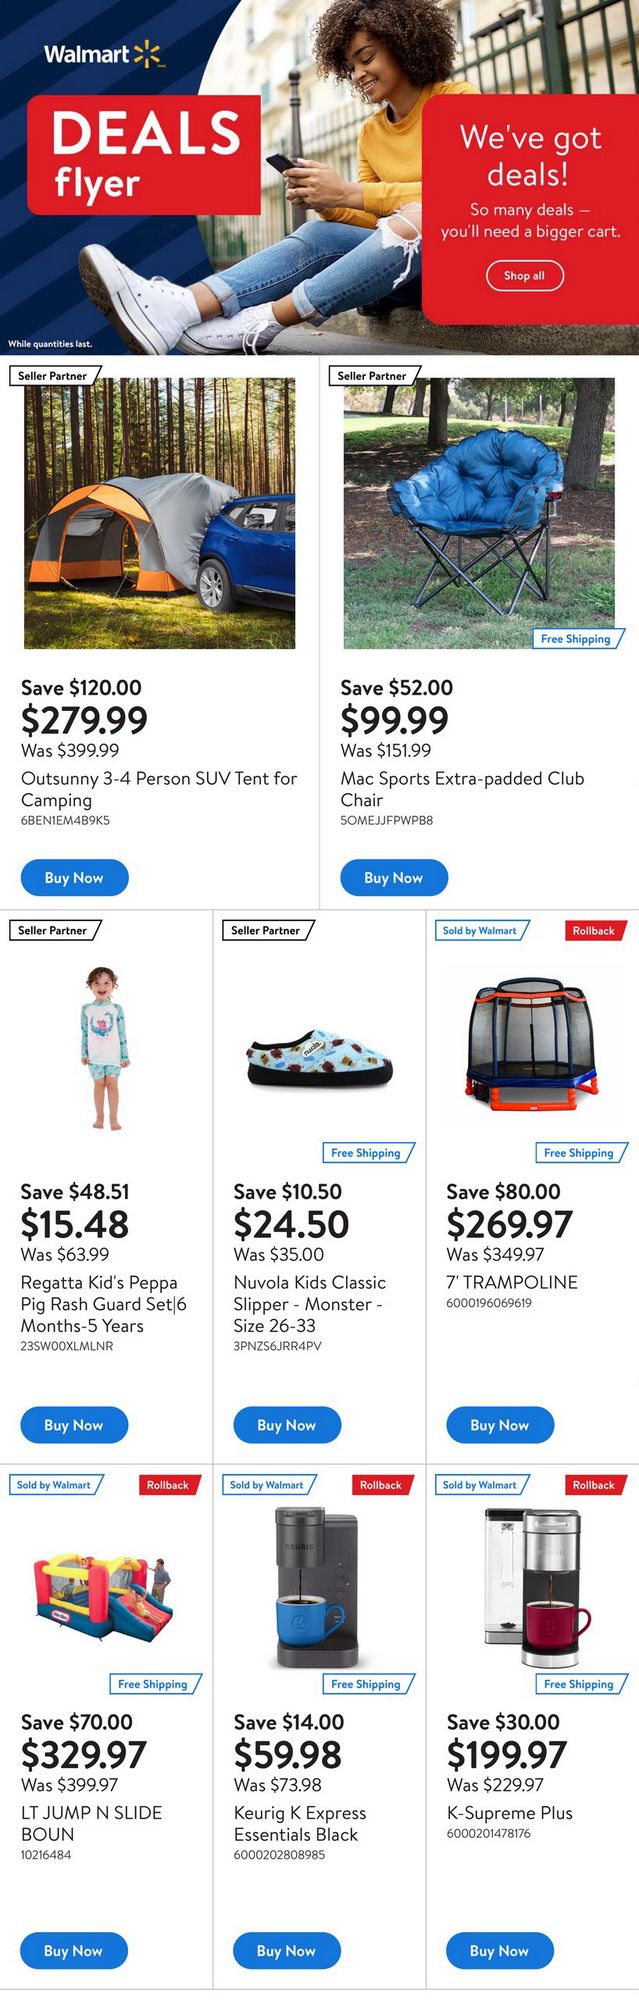Screen dimensions: 639x2000
Task: Buy the LT JUMP N SLIDE bouncer
Action: click(74, 1951)
